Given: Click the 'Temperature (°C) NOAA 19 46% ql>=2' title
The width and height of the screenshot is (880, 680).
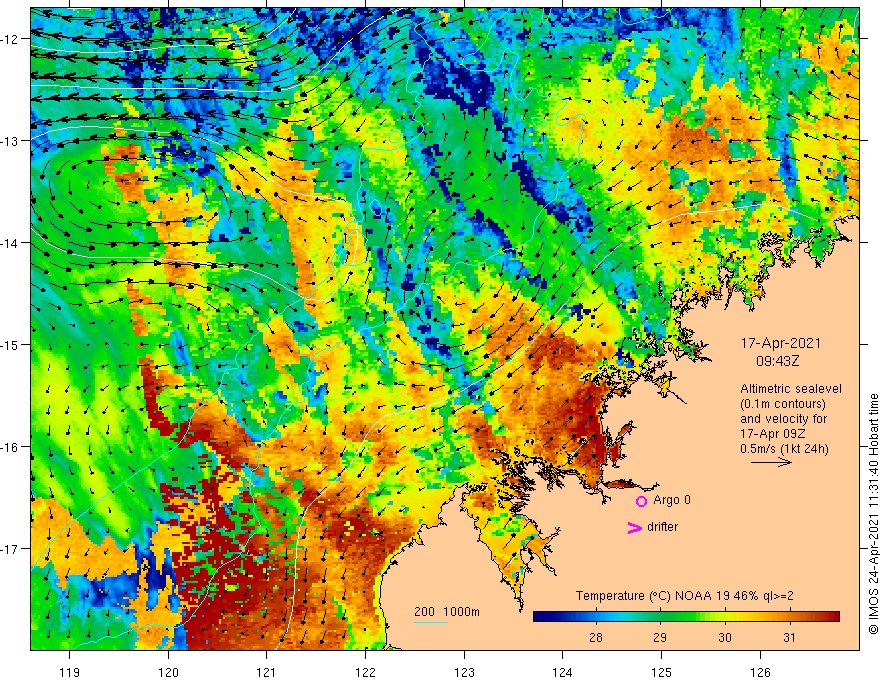Looking at the screenshot, I should point(685,596).
